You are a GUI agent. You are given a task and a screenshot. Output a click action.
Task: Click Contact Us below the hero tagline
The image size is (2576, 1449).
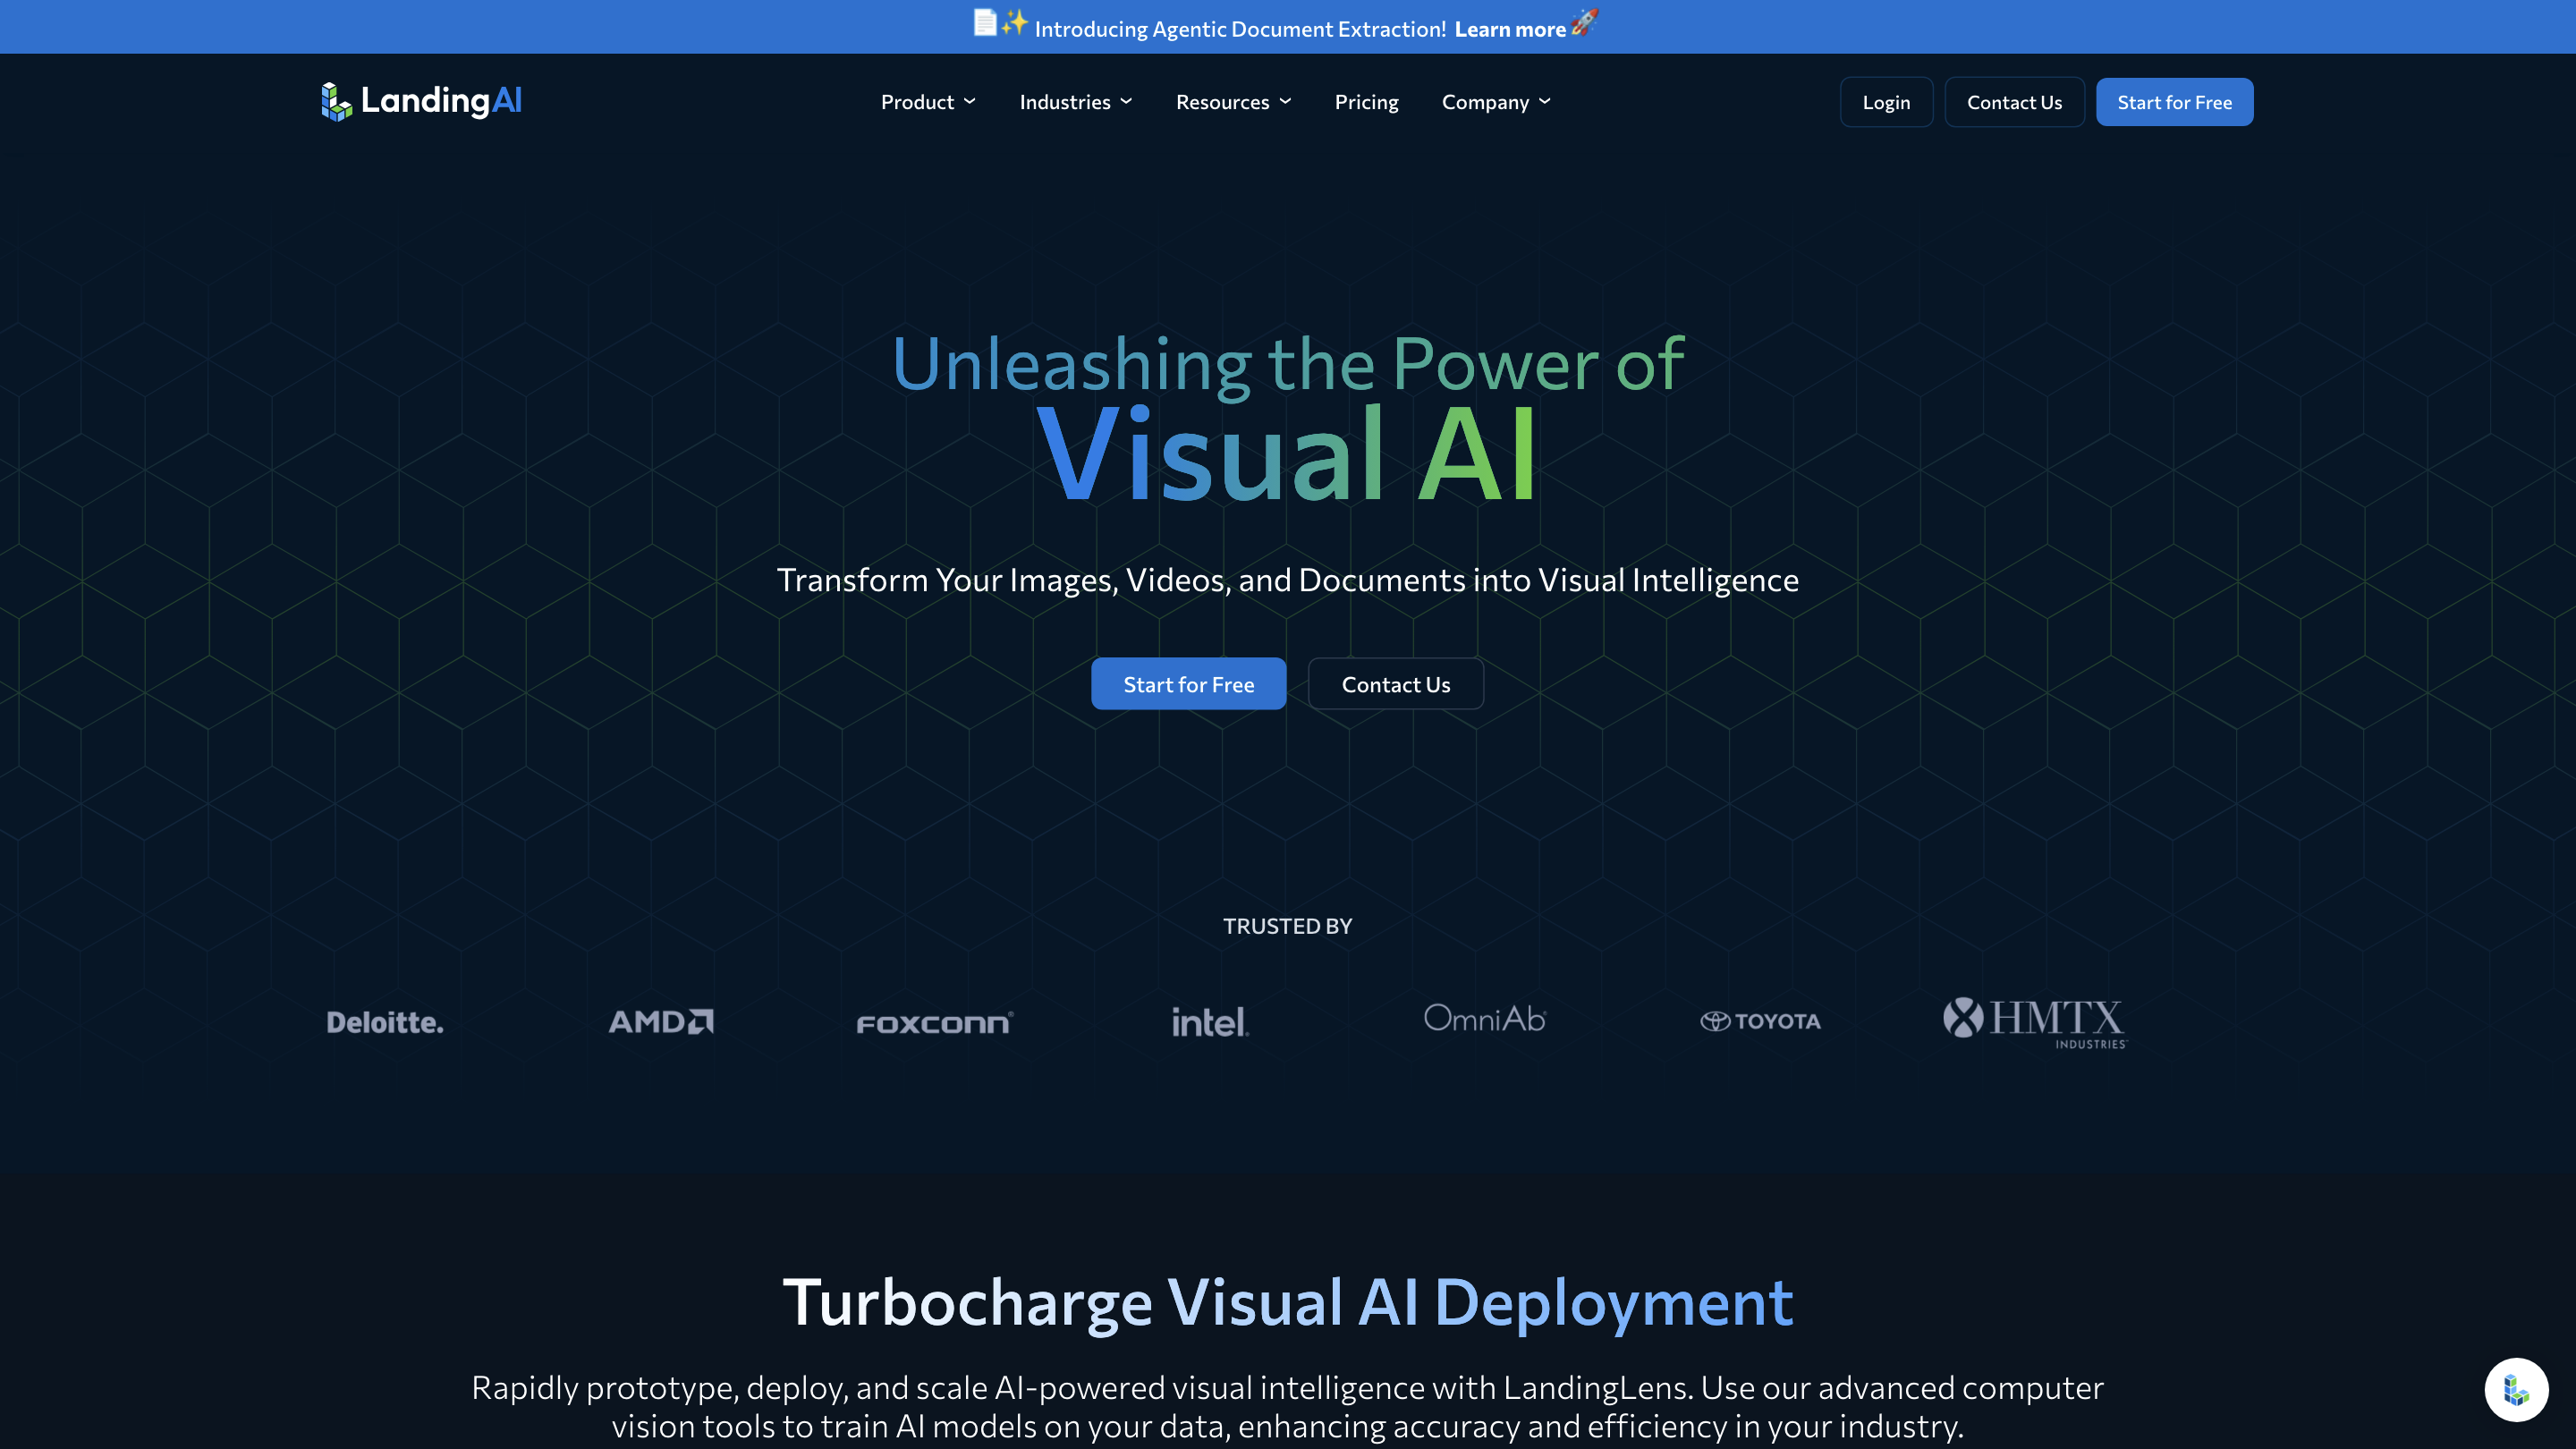pyautogui.click(x=1395, y=684)
